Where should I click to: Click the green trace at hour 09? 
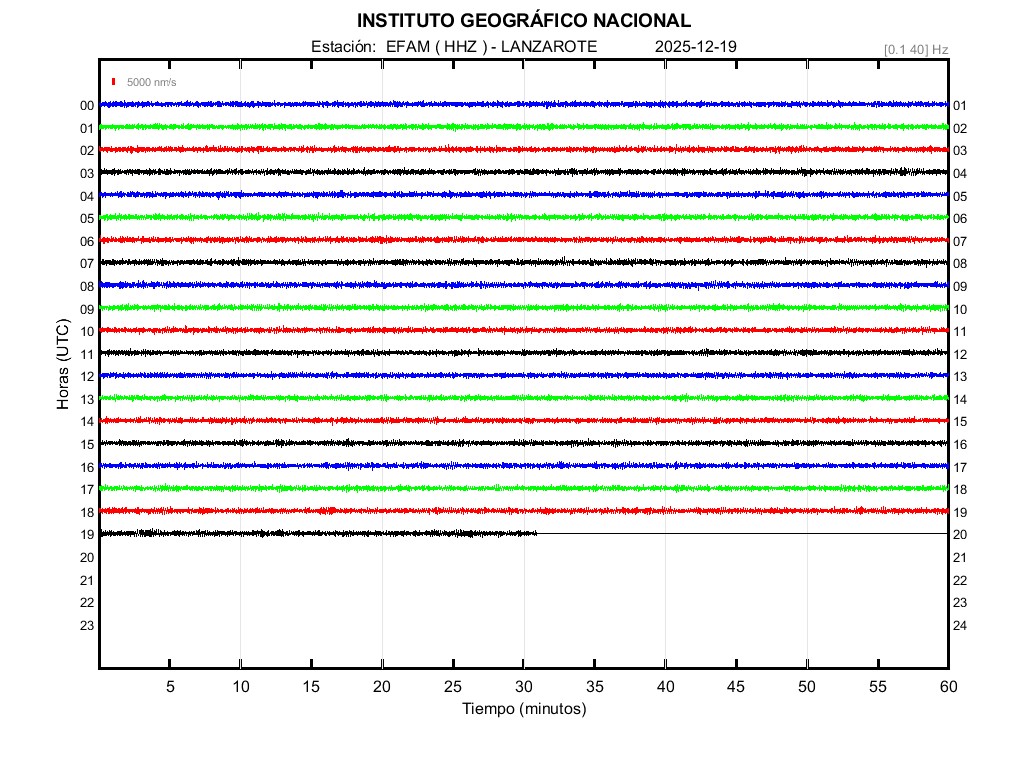click(523, 307)
